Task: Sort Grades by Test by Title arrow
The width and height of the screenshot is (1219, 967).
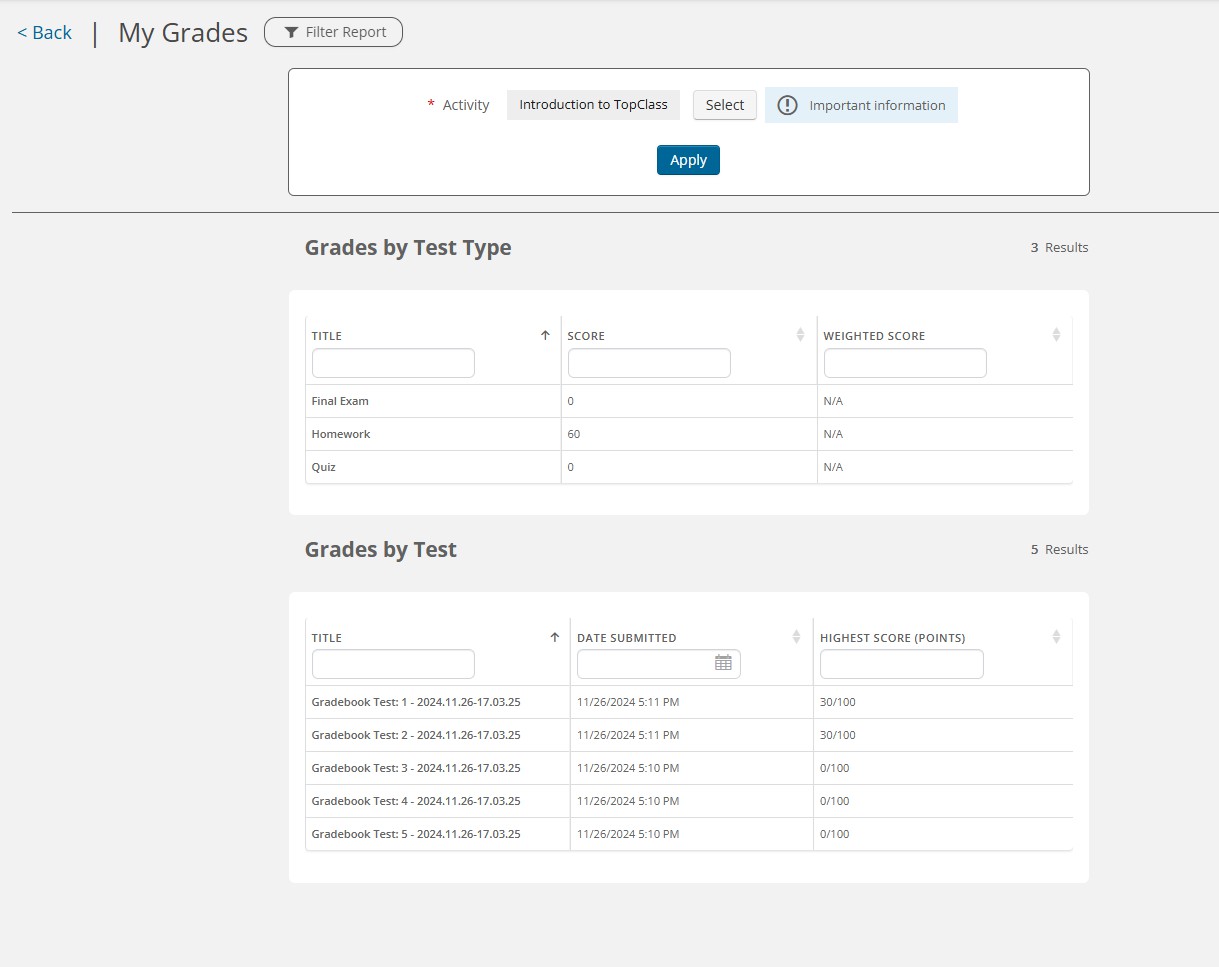Action: pos(555,637)
